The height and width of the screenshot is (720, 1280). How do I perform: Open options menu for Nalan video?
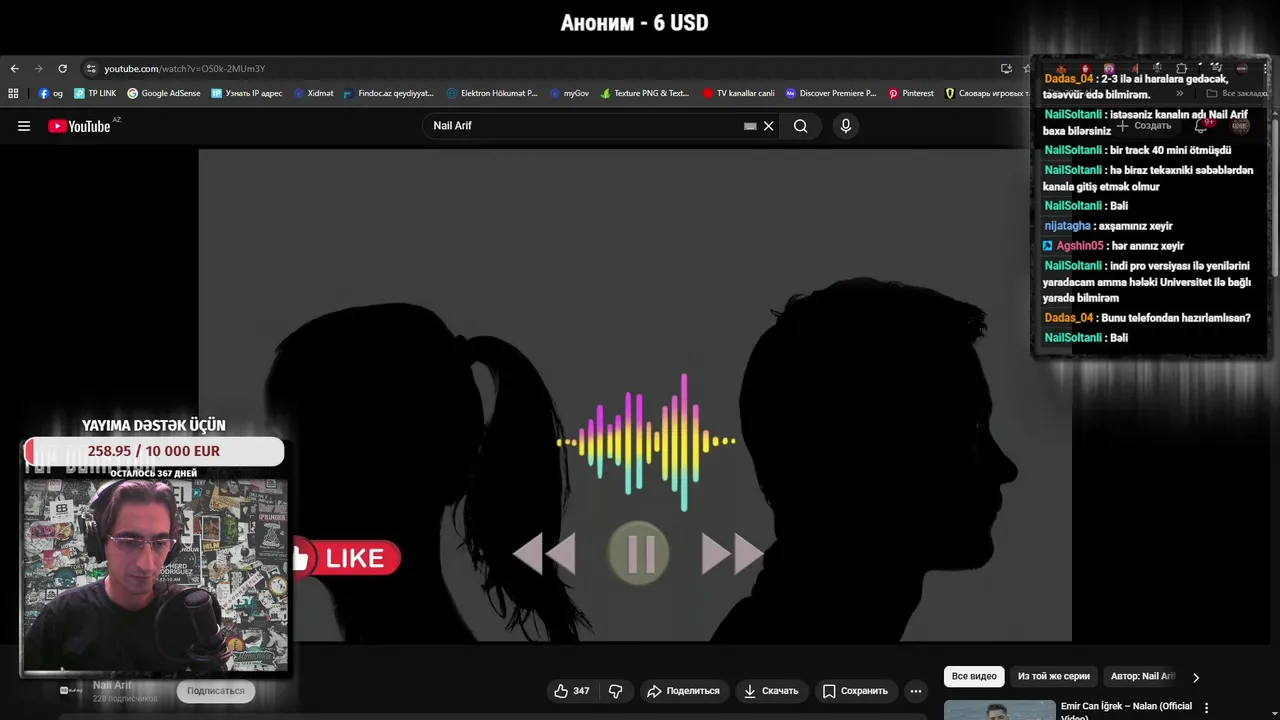coord(1206,708)
